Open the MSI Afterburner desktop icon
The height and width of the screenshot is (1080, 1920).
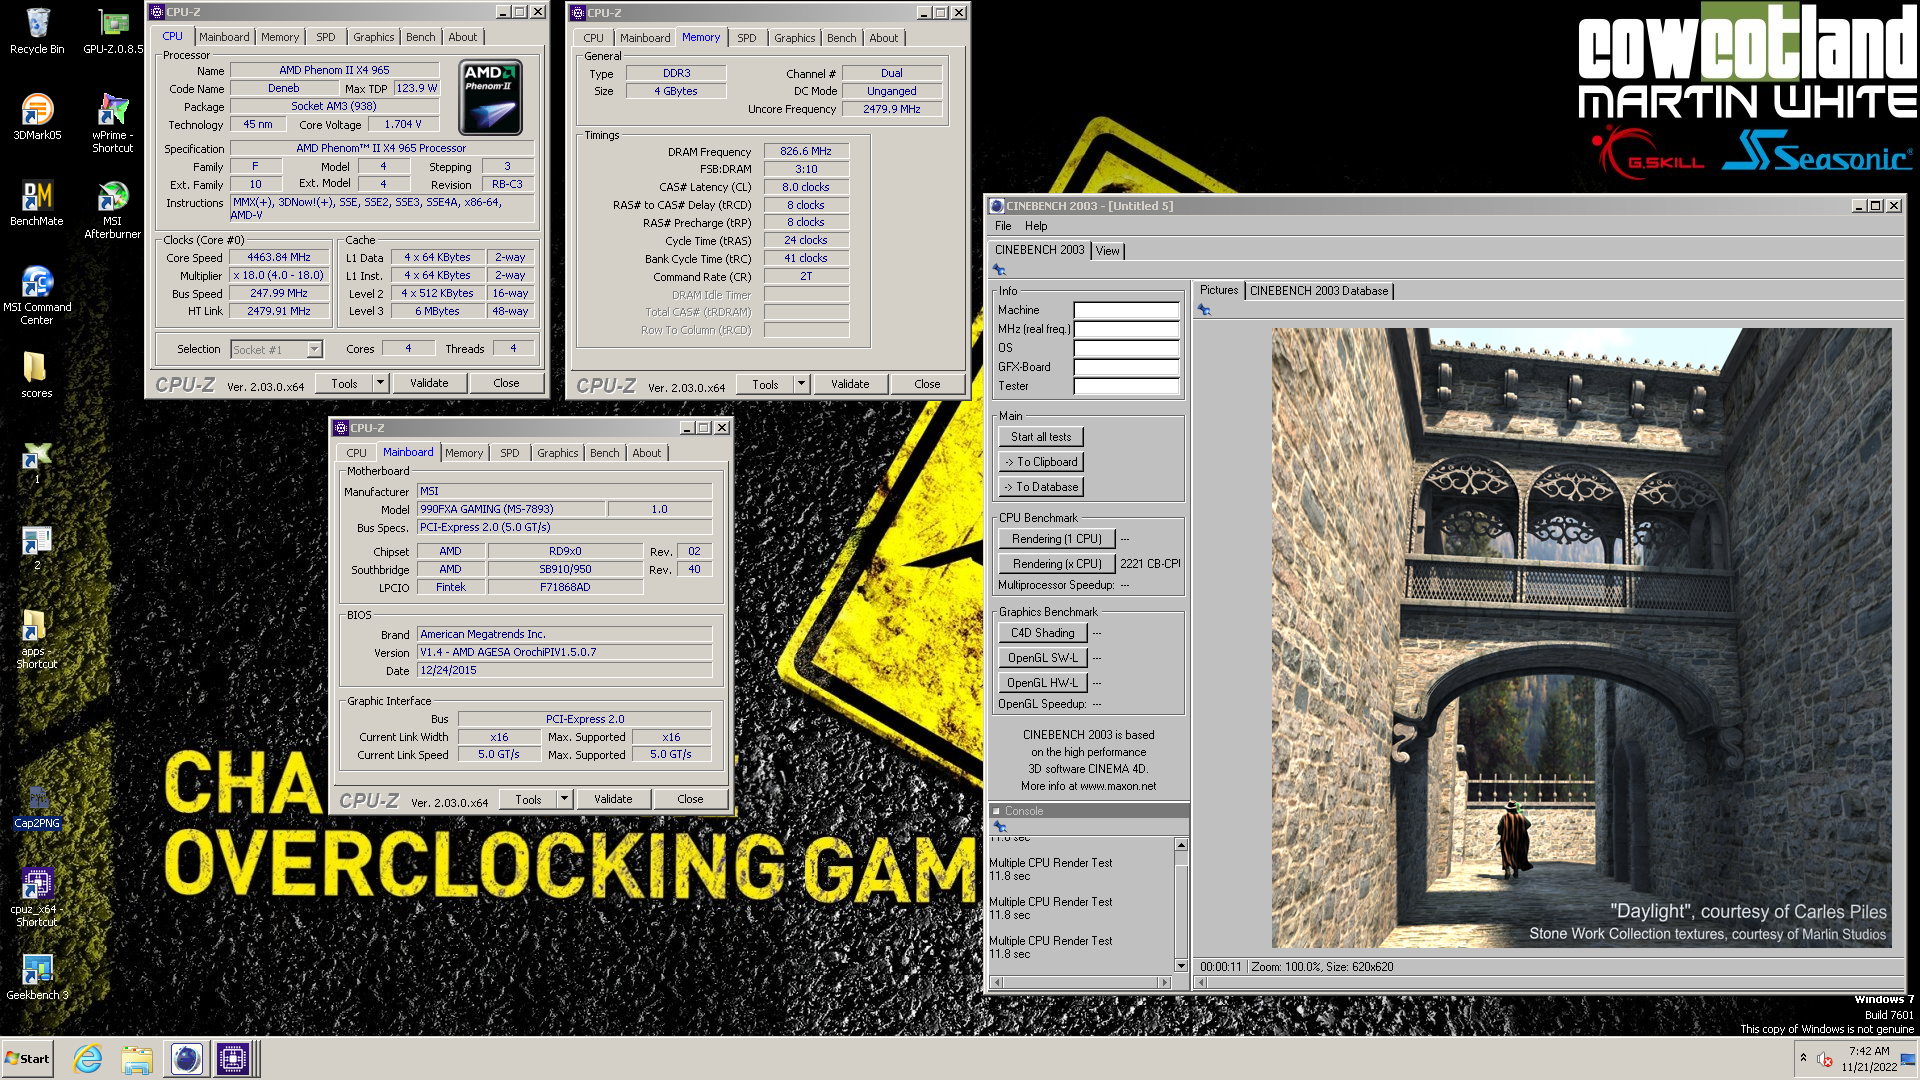pos(113,209)
